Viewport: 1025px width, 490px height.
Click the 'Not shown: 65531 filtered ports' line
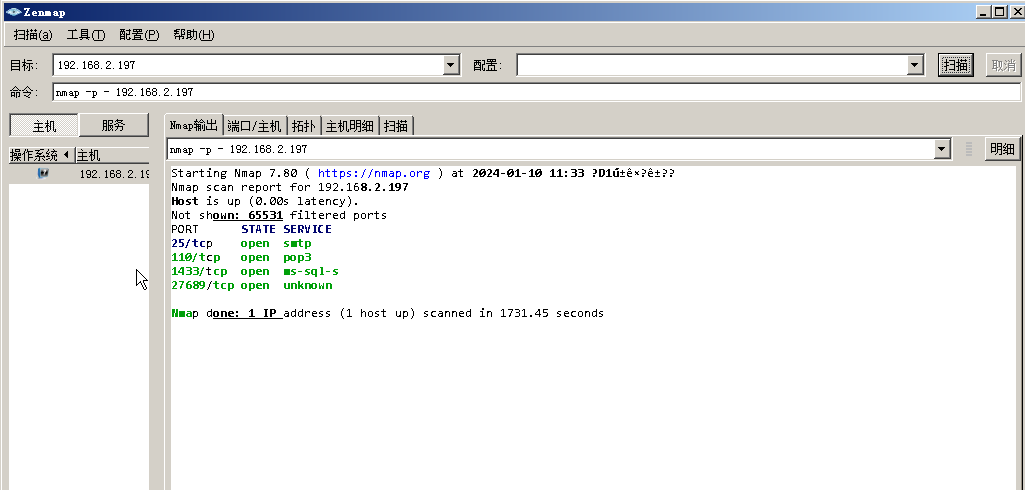279,215
